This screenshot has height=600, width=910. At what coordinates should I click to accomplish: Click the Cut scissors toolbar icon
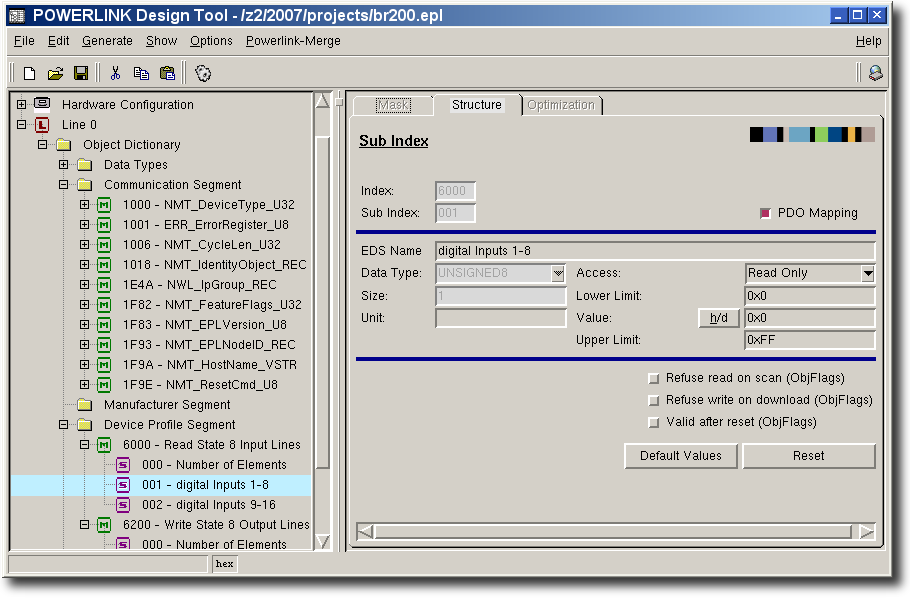(x=115, y=73)
